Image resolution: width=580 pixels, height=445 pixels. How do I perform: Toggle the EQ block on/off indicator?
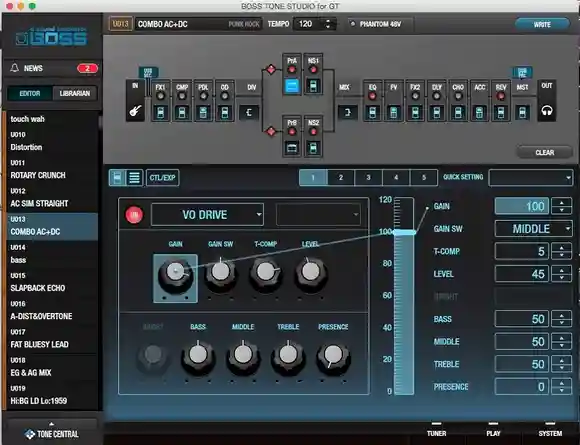click(372, 97)
